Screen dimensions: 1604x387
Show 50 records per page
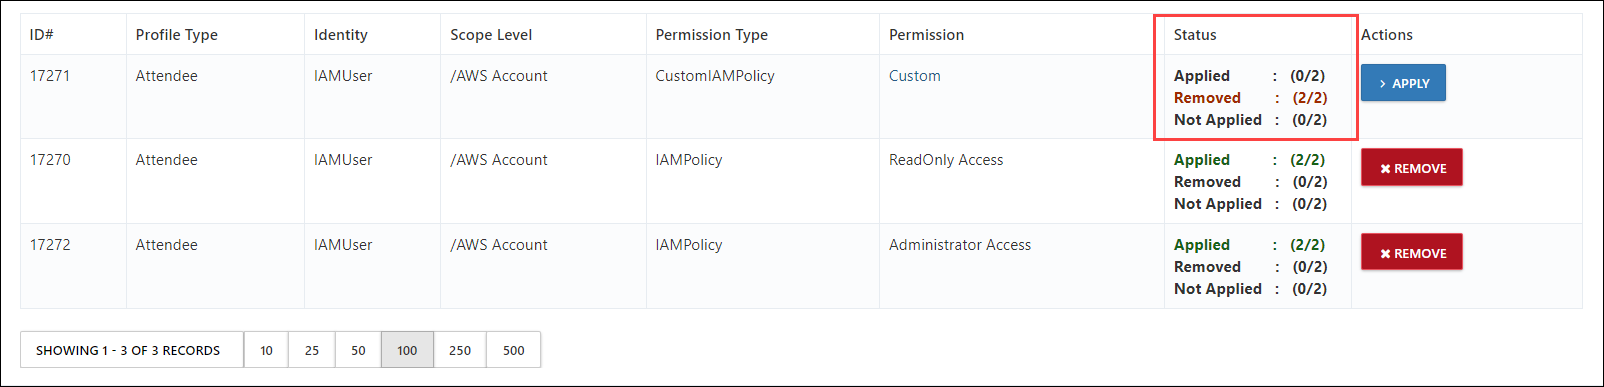[358, 350]
